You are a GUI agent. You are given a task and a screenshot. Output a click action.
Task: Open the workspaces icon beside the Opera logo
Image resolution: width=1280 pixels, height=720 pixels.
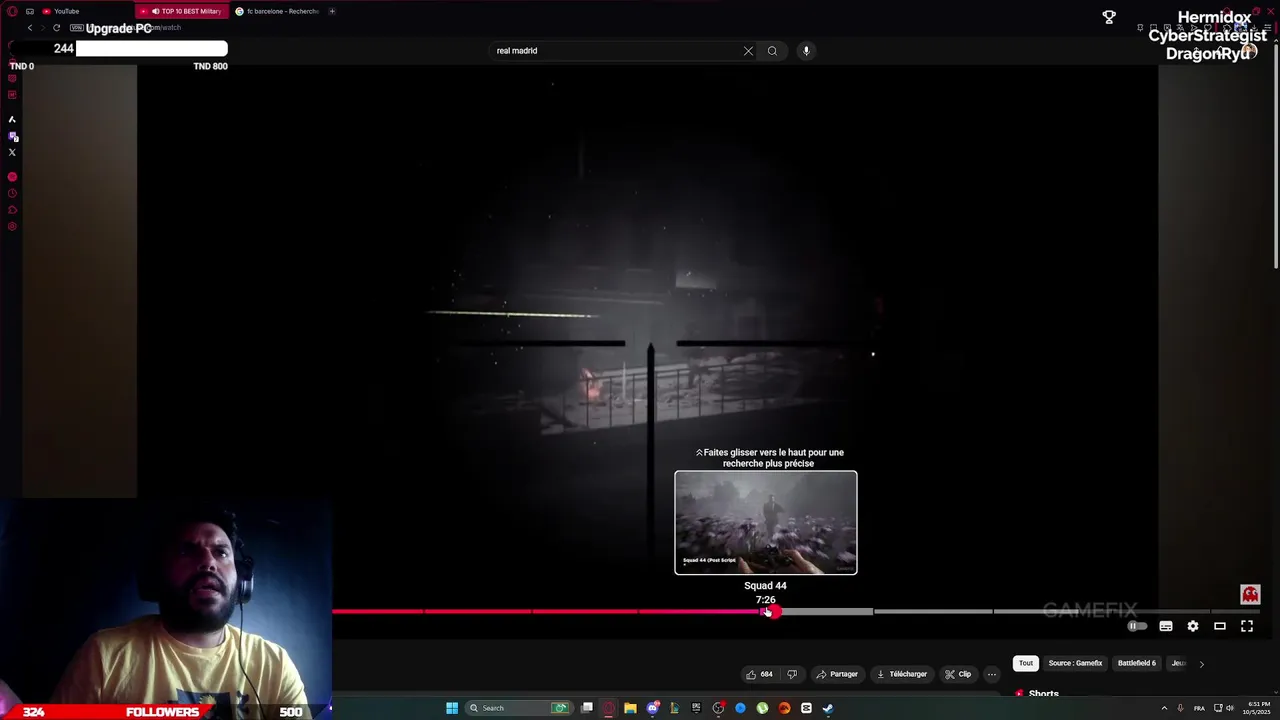29,11
